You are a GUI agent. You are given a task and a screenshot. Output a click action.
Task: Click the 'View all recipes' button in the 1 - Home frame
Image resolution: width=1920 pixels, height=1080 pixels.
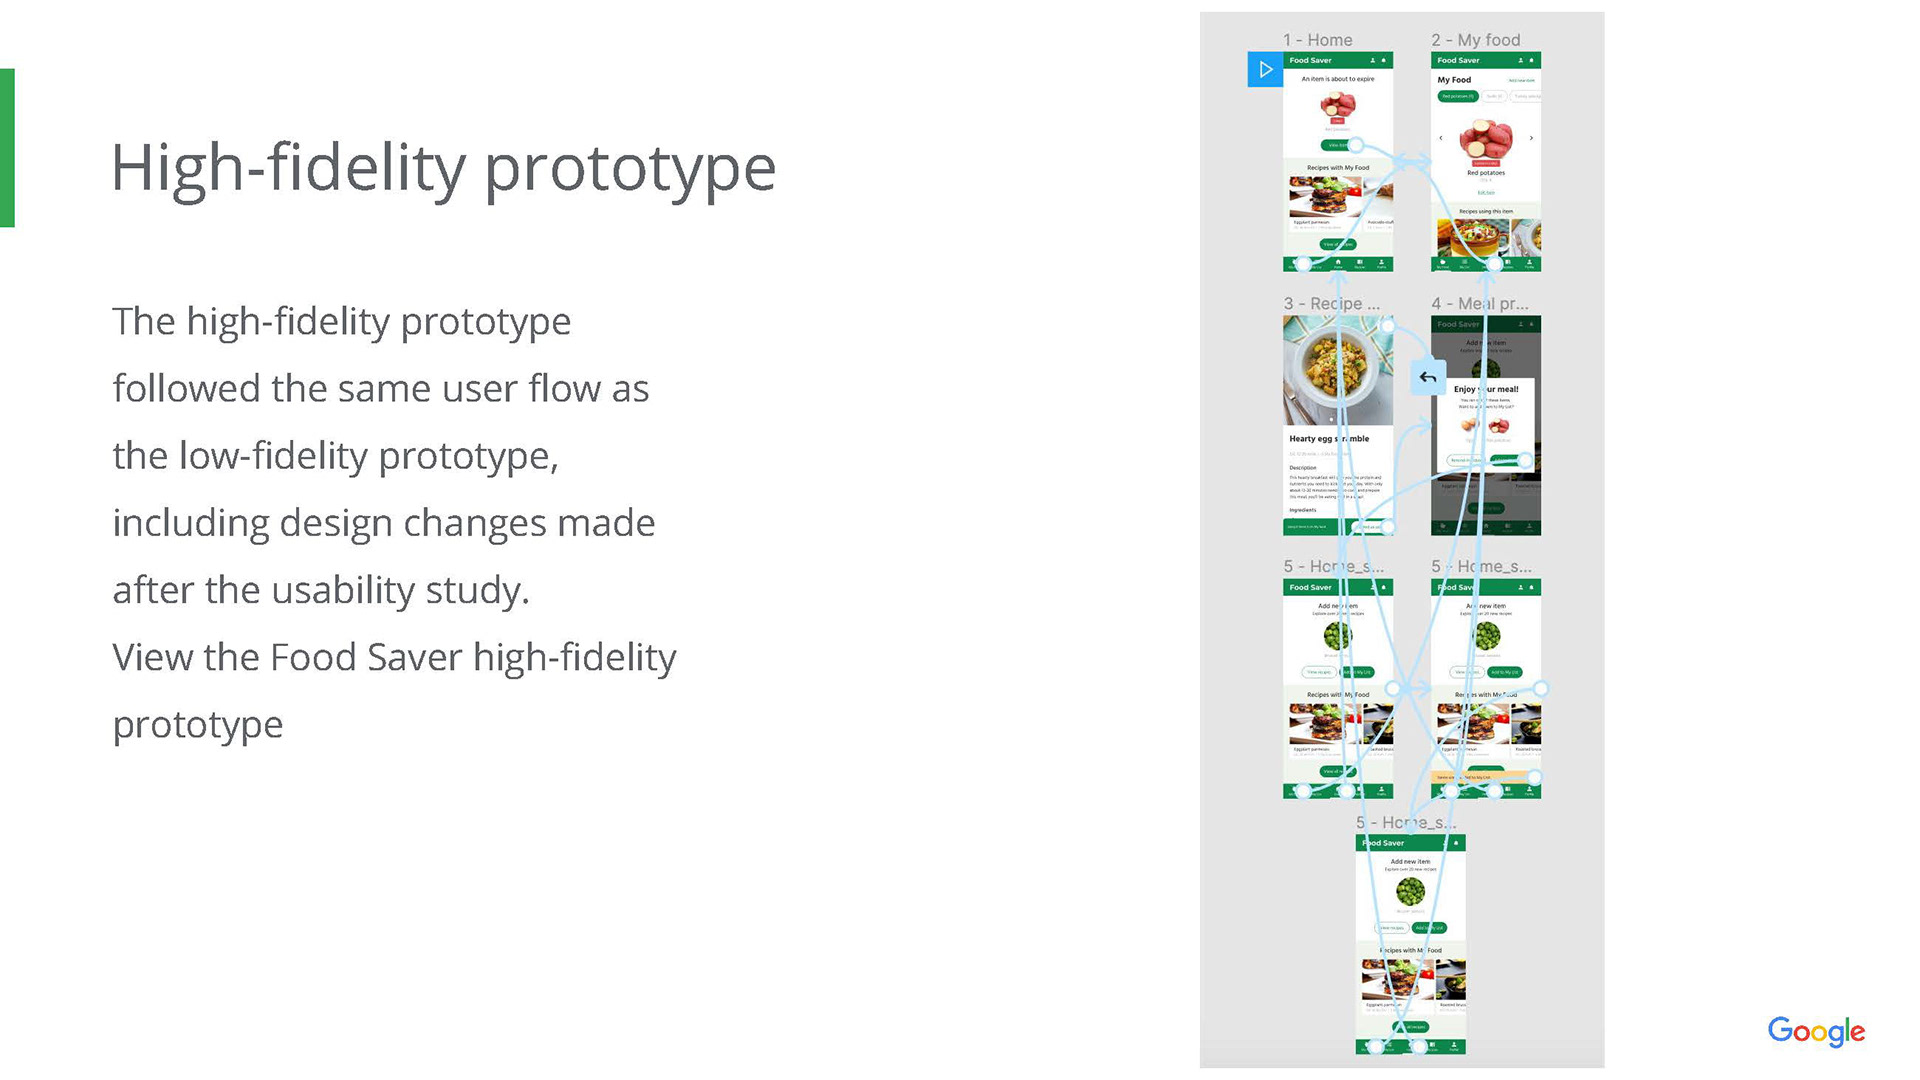1338,244
